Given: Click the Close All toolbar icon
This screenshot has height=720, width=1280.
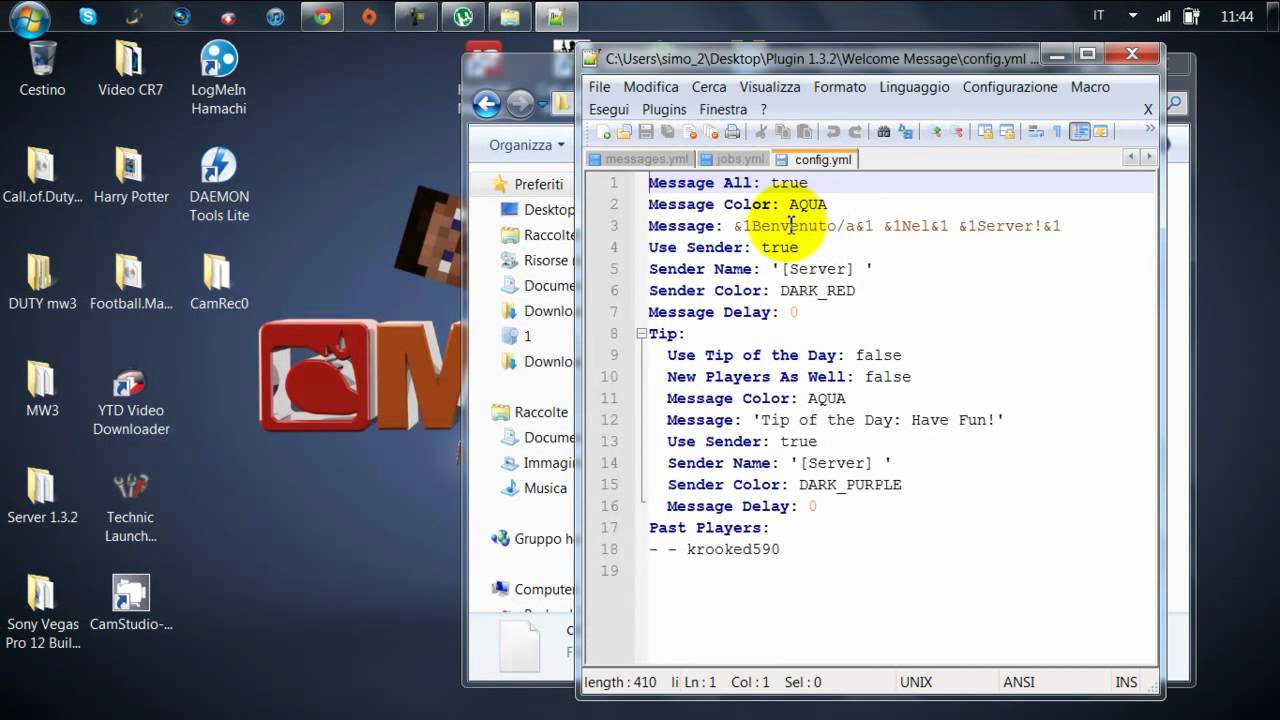Looking at the screenshot, I should click(x=711, y=132).
